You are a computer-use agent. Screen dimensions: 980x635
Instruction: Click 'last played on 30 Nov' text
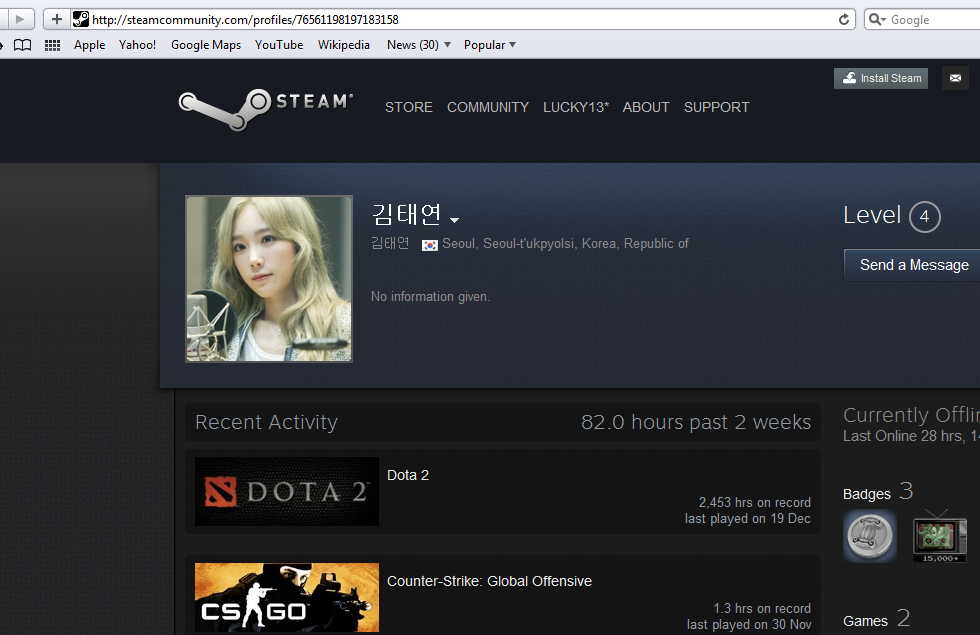click(x=749, y=624)
